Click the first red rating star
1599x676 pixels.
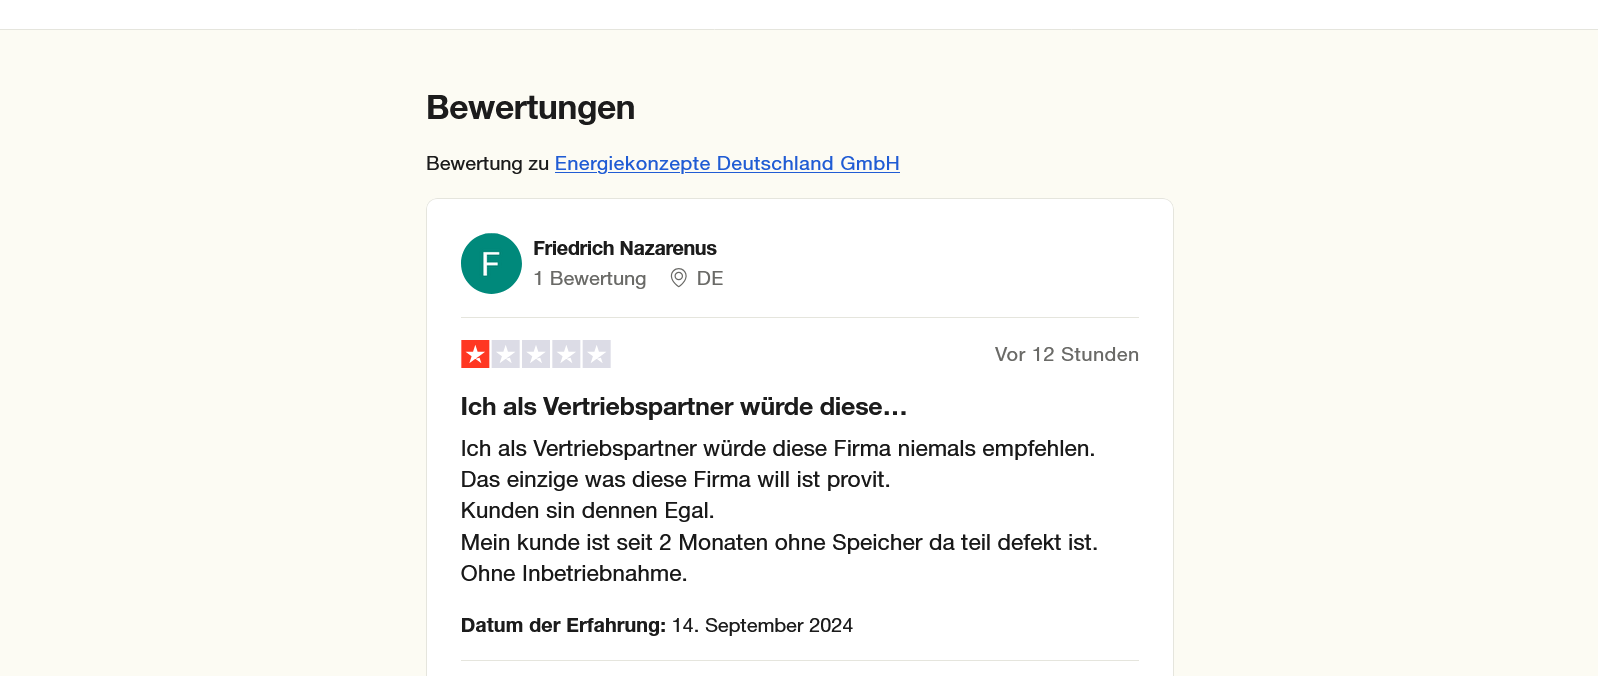coord(475,354)
